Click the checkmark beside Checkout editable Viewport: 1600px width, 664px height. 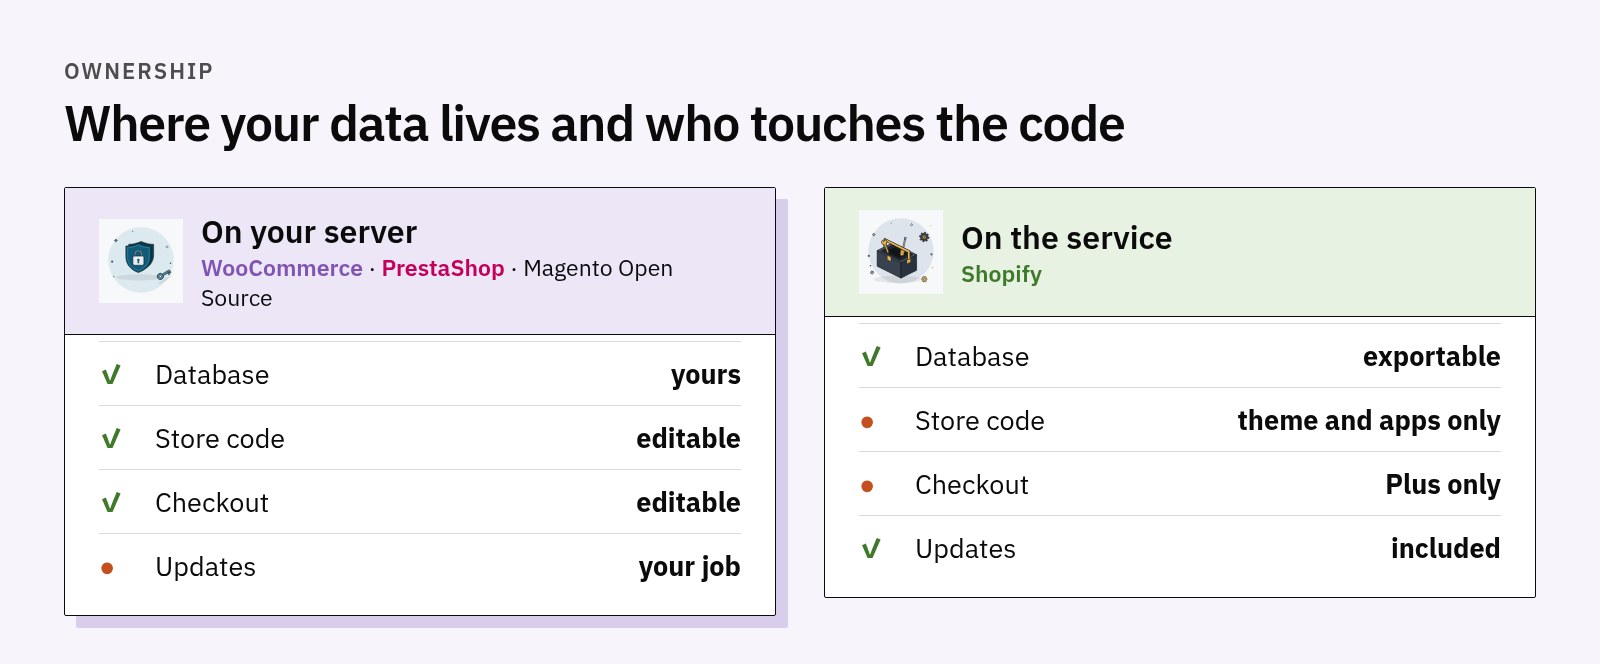pos(111,503)
